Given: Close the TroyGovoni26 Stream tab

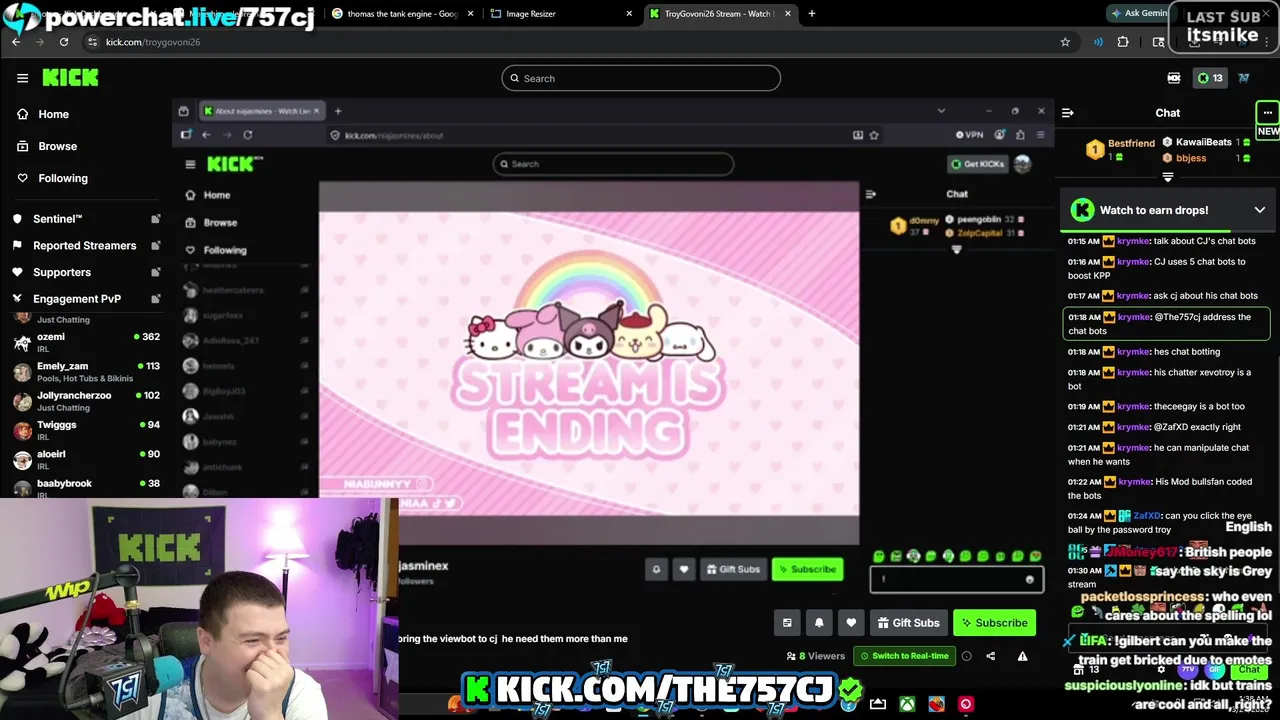Looking at the screenshot, I should coord(788,14).
